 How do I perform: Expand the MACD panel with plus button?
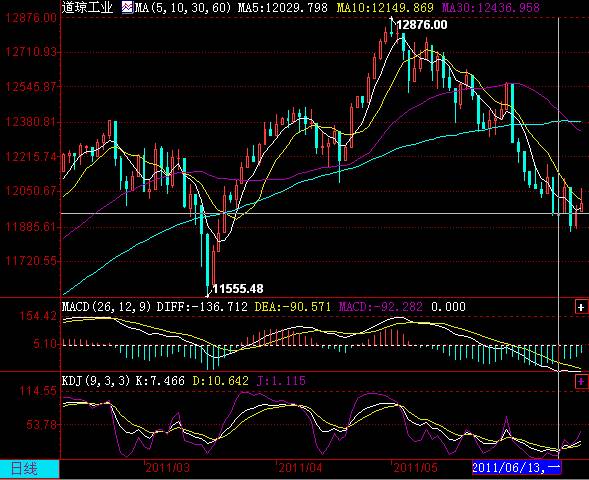point(581,307)
